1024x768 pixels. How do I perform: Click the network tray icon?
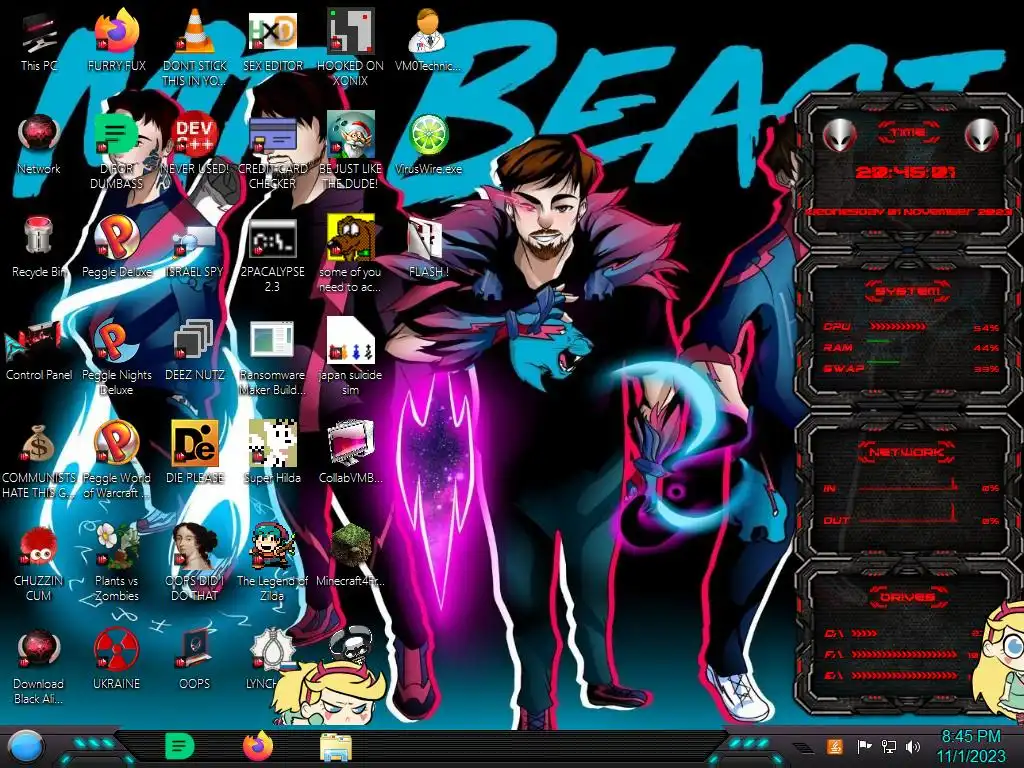click(889, 746)
